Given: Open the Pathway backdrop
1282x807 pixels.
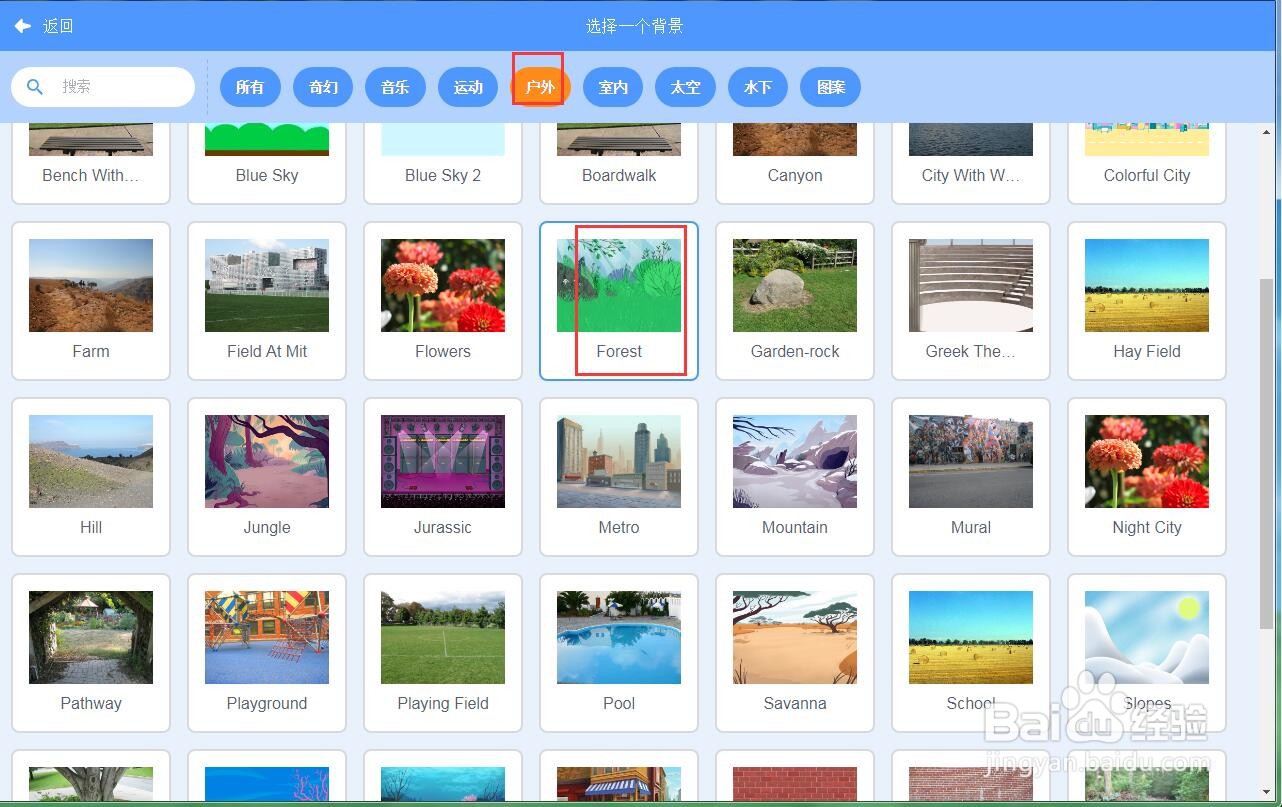Looking at the screenshot, I should [x=91, y=653].
